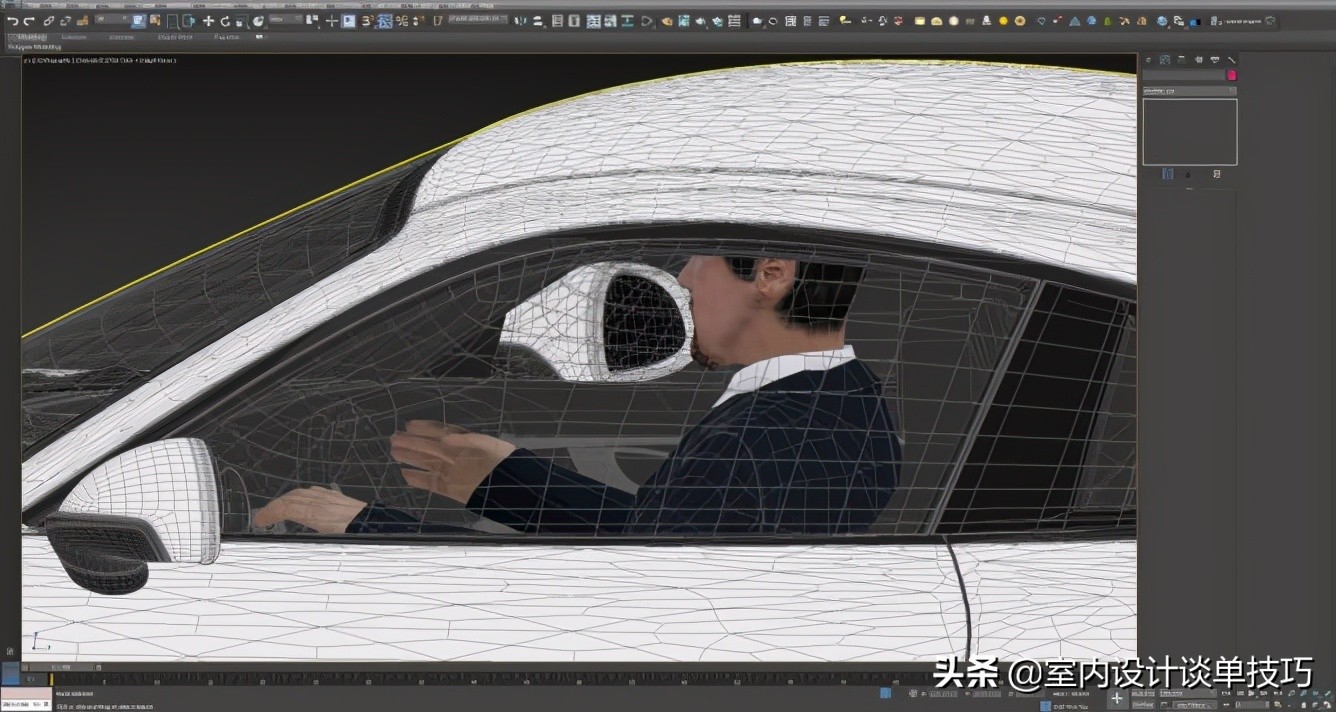Open the Display command panel icon
The image size is (1336, 712).
1215,60
